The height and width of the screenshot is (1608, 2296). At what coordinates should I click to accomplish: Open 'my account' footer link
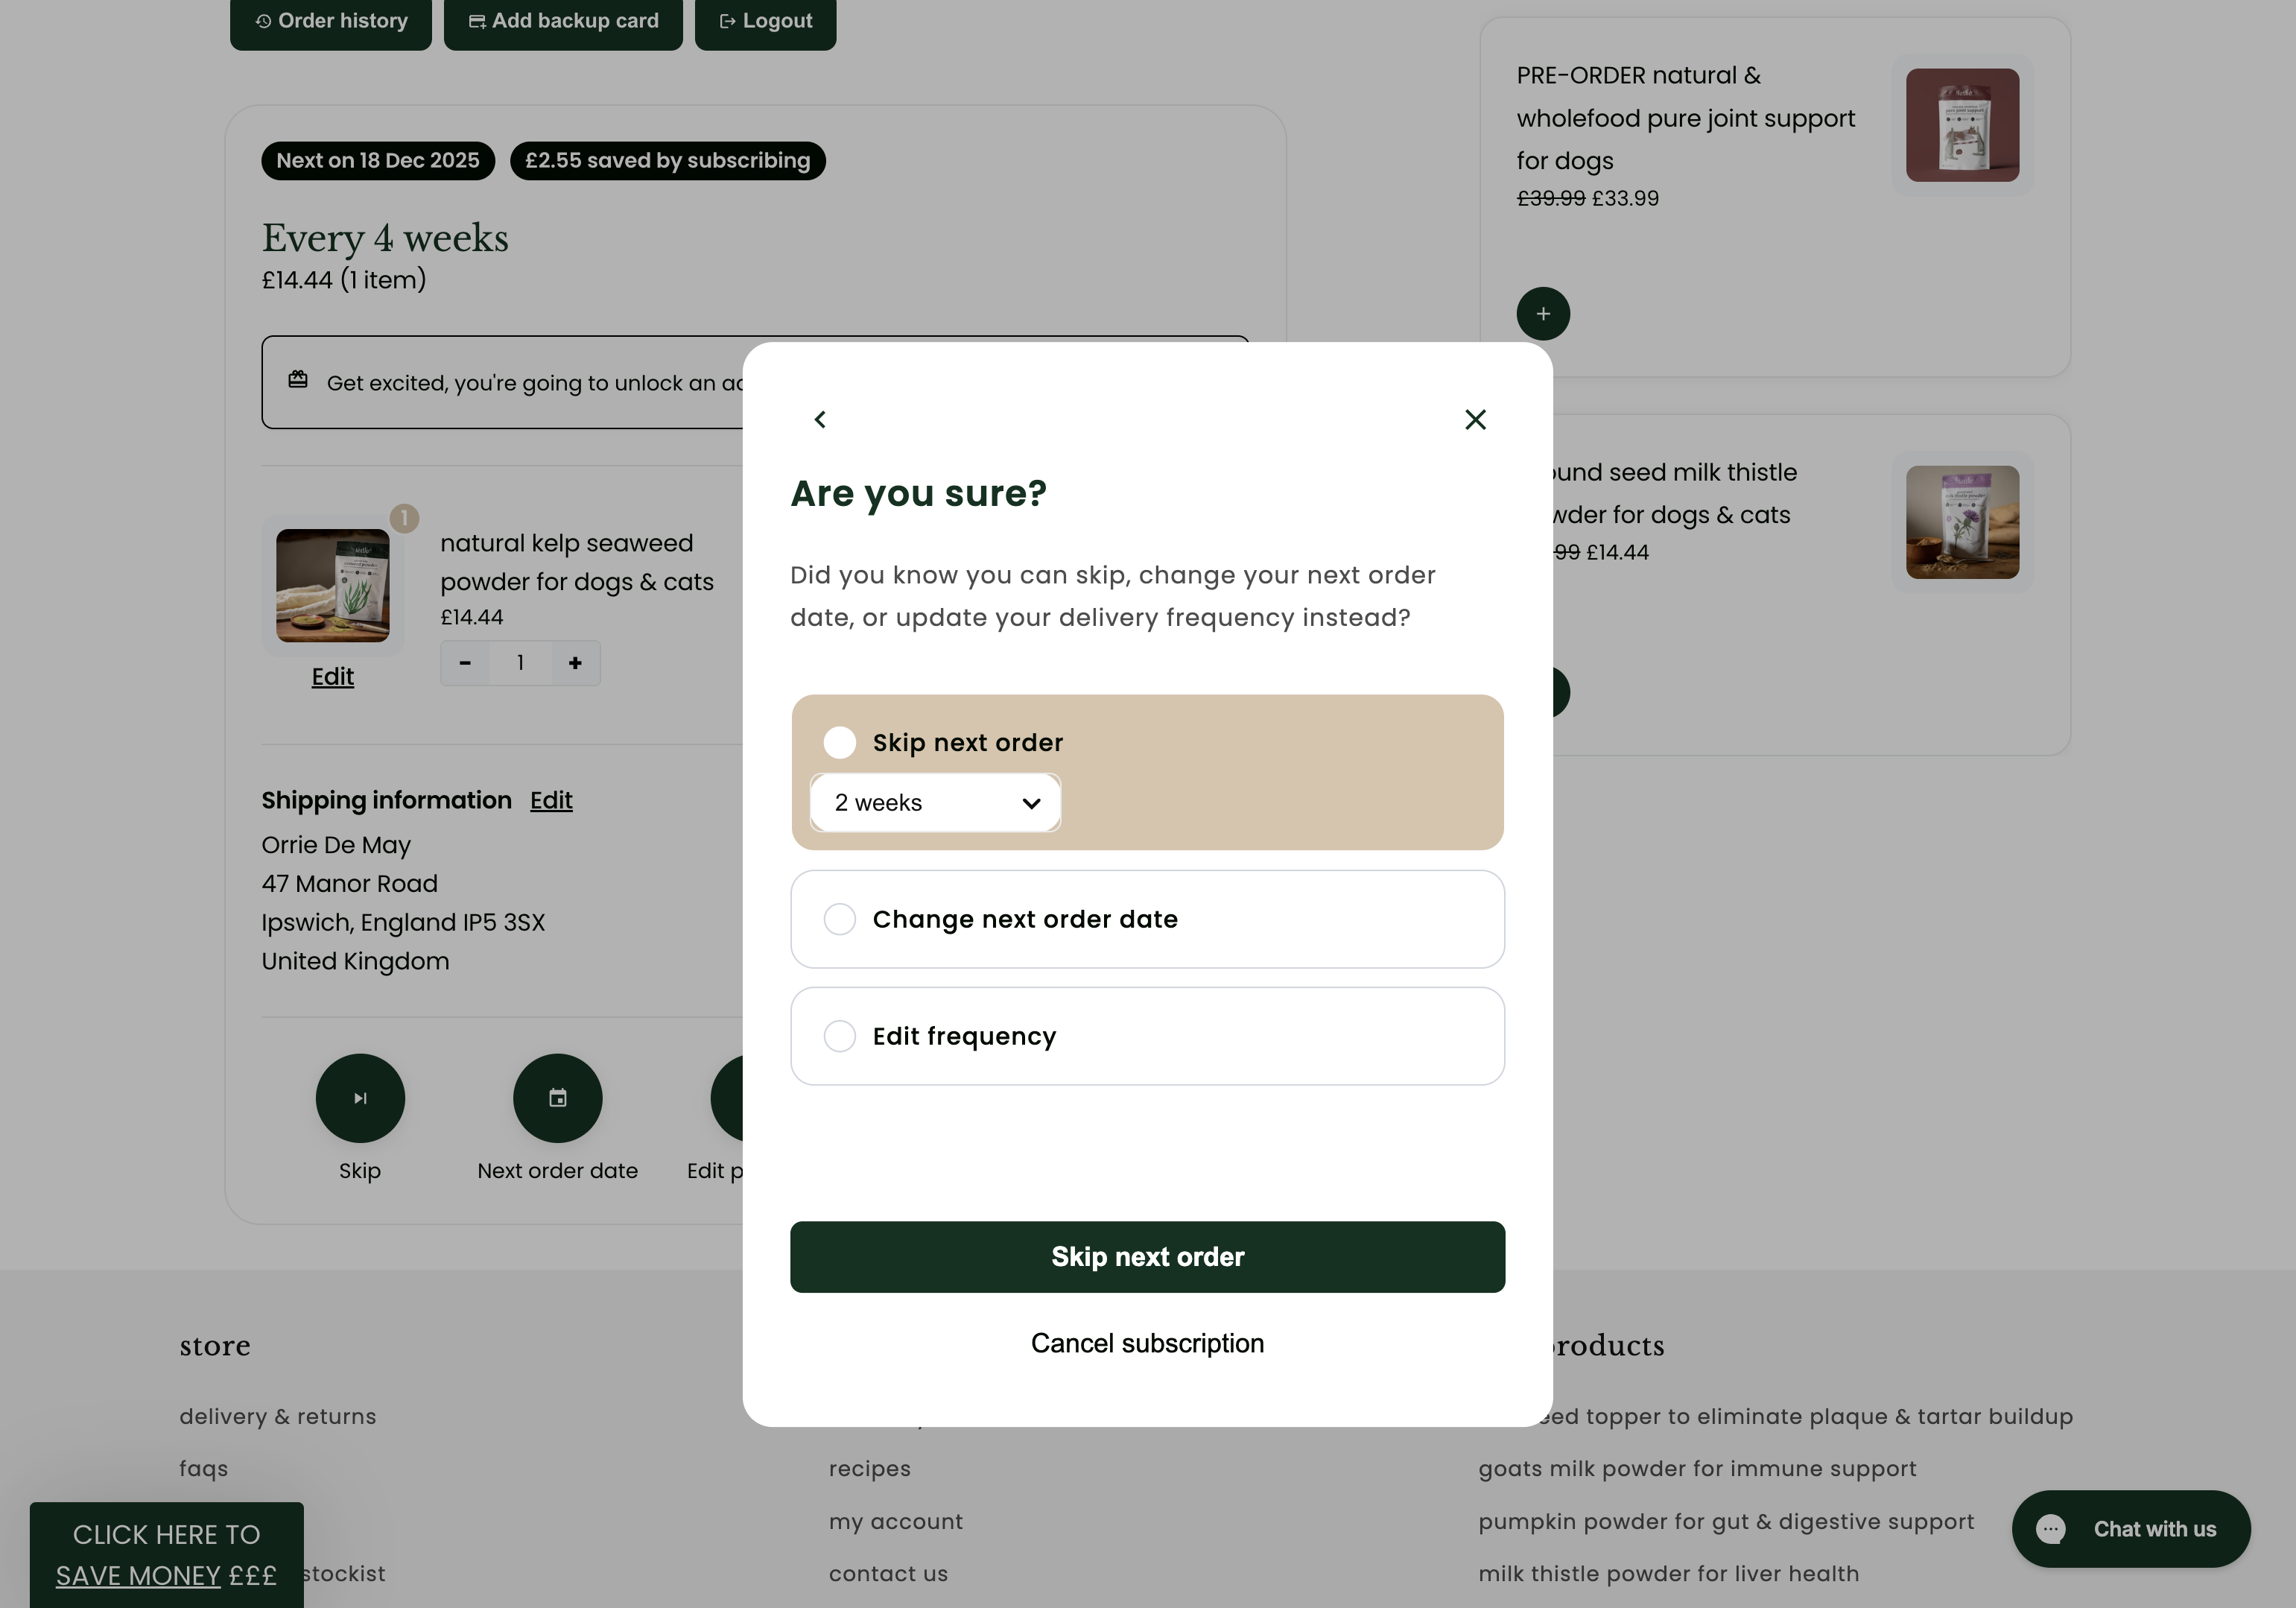point(896,1521)
